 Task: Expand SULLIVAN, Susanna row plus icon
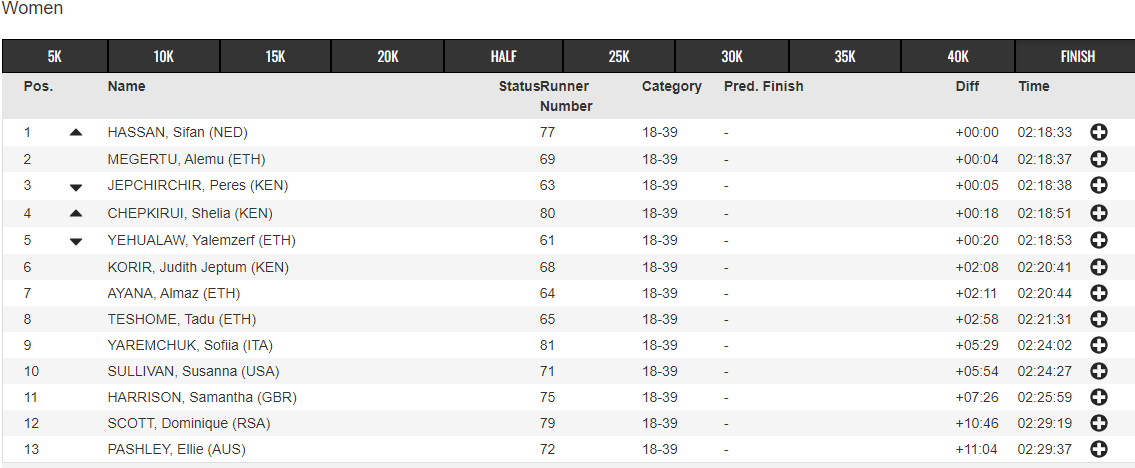click(x=1098, y=371)
